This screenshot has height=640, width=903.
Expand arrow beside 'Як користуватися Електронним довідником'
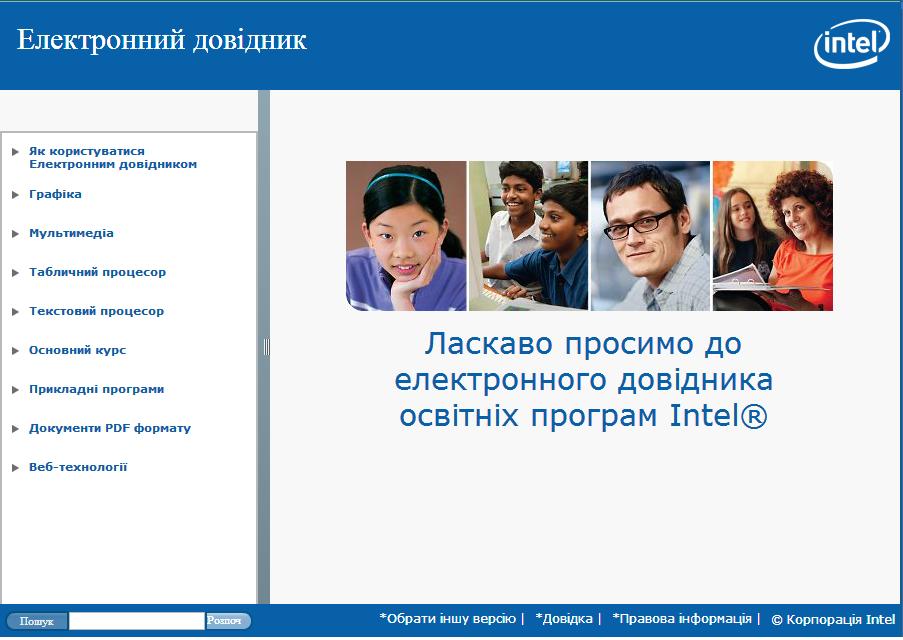pyautogui.click(x=16, y=152)
